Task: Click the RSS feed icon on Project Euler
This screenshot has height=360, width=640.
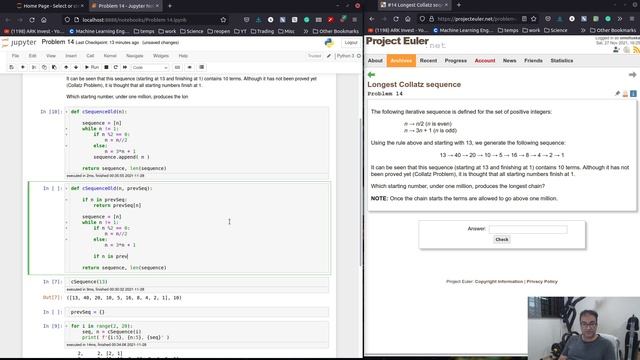Action: click(x=636, y=50)
